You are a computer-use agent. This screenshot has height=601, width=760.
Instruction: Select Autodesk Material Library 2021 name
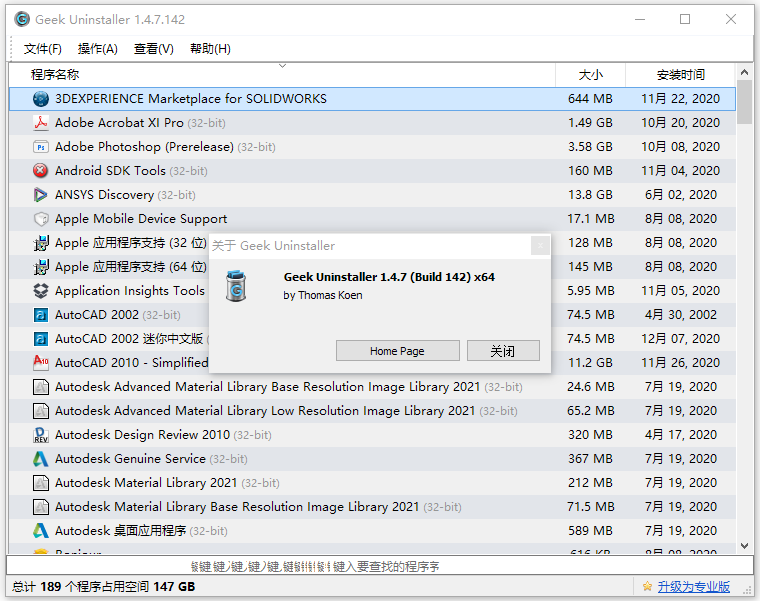pos(146,483)
